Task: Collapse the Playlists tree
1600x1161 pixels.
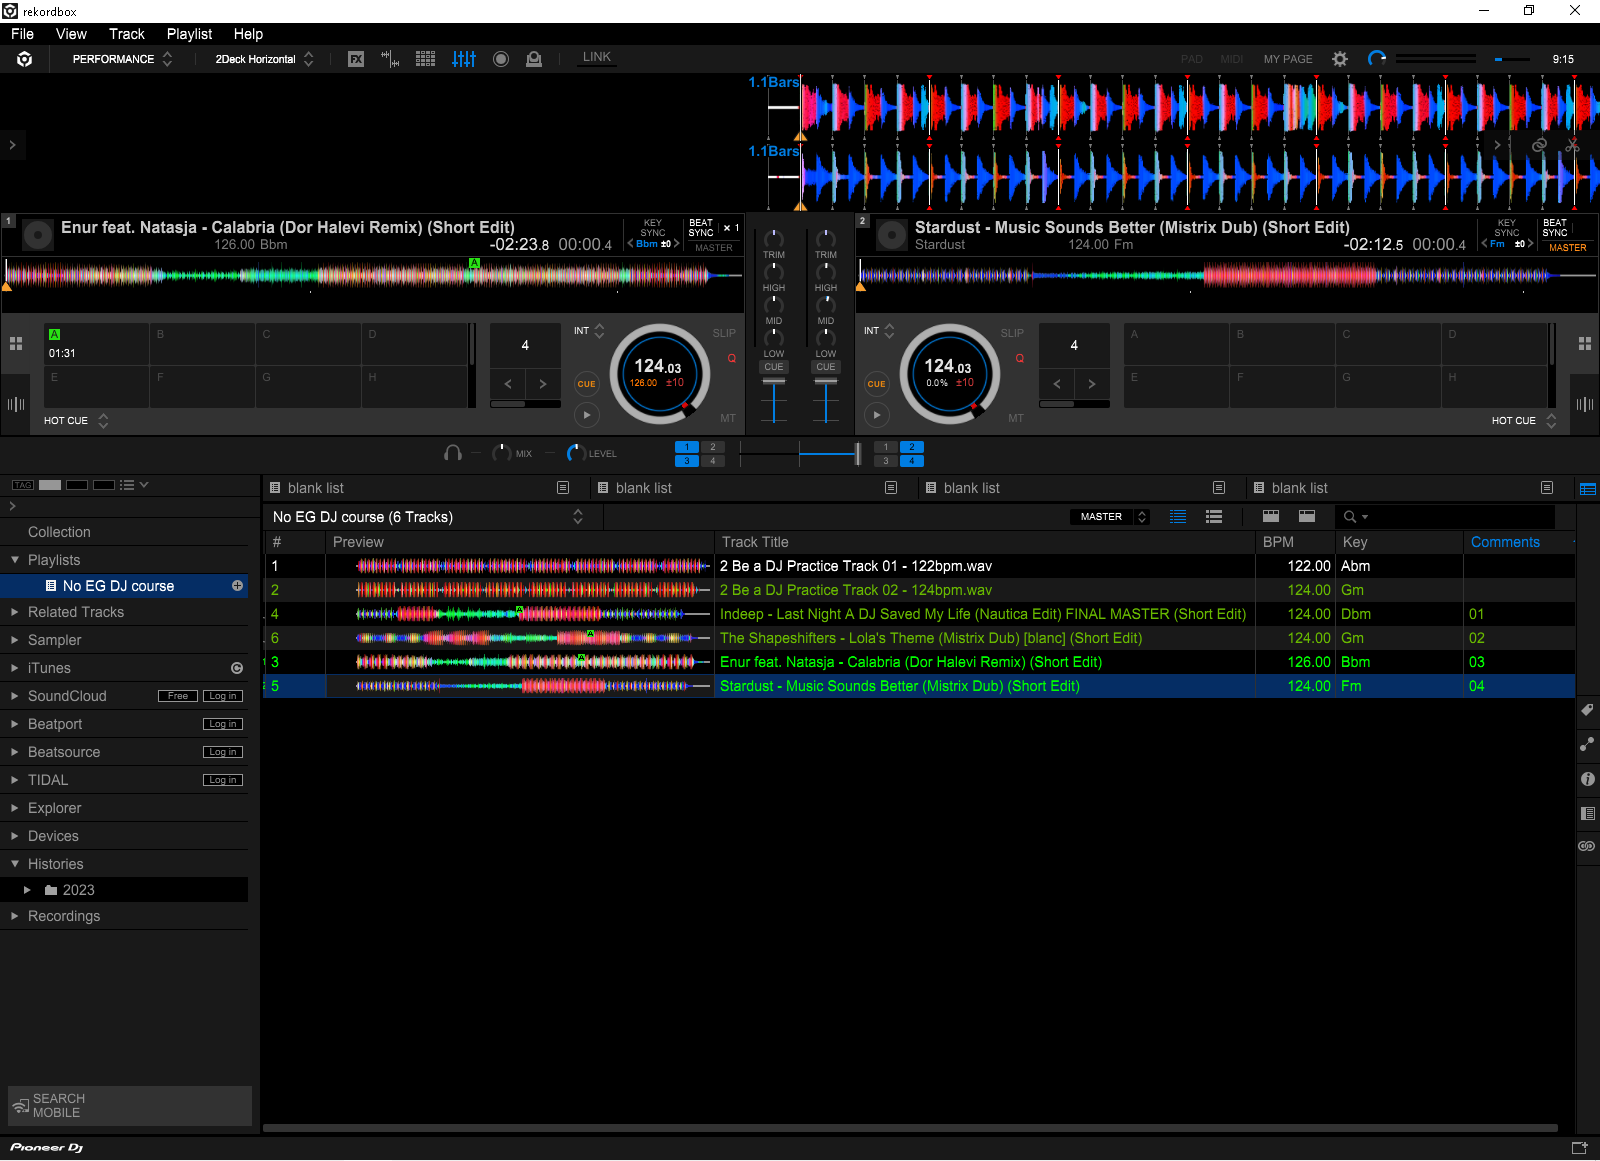Action: point(15,560)
